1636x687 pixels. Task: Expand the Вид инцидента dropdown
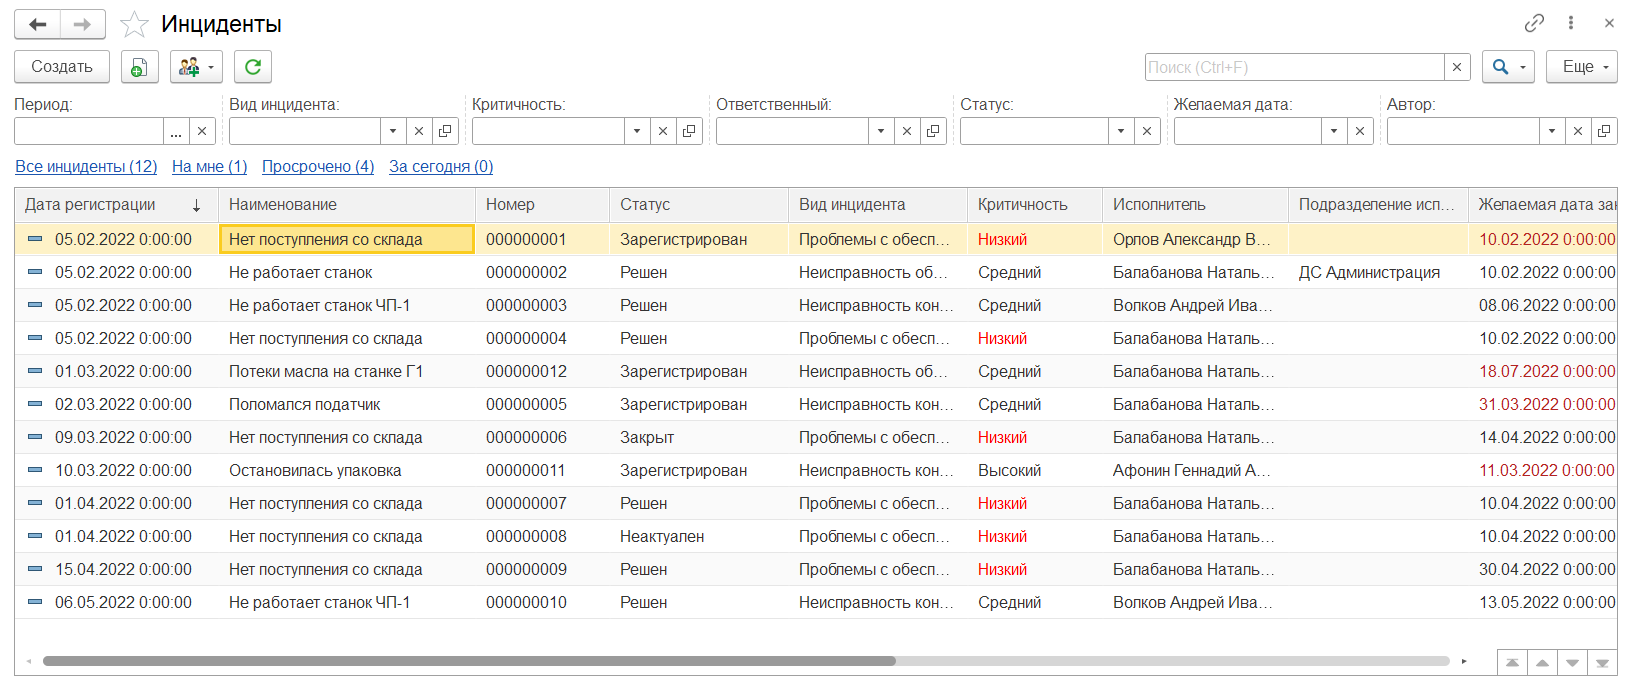(393, 131)
